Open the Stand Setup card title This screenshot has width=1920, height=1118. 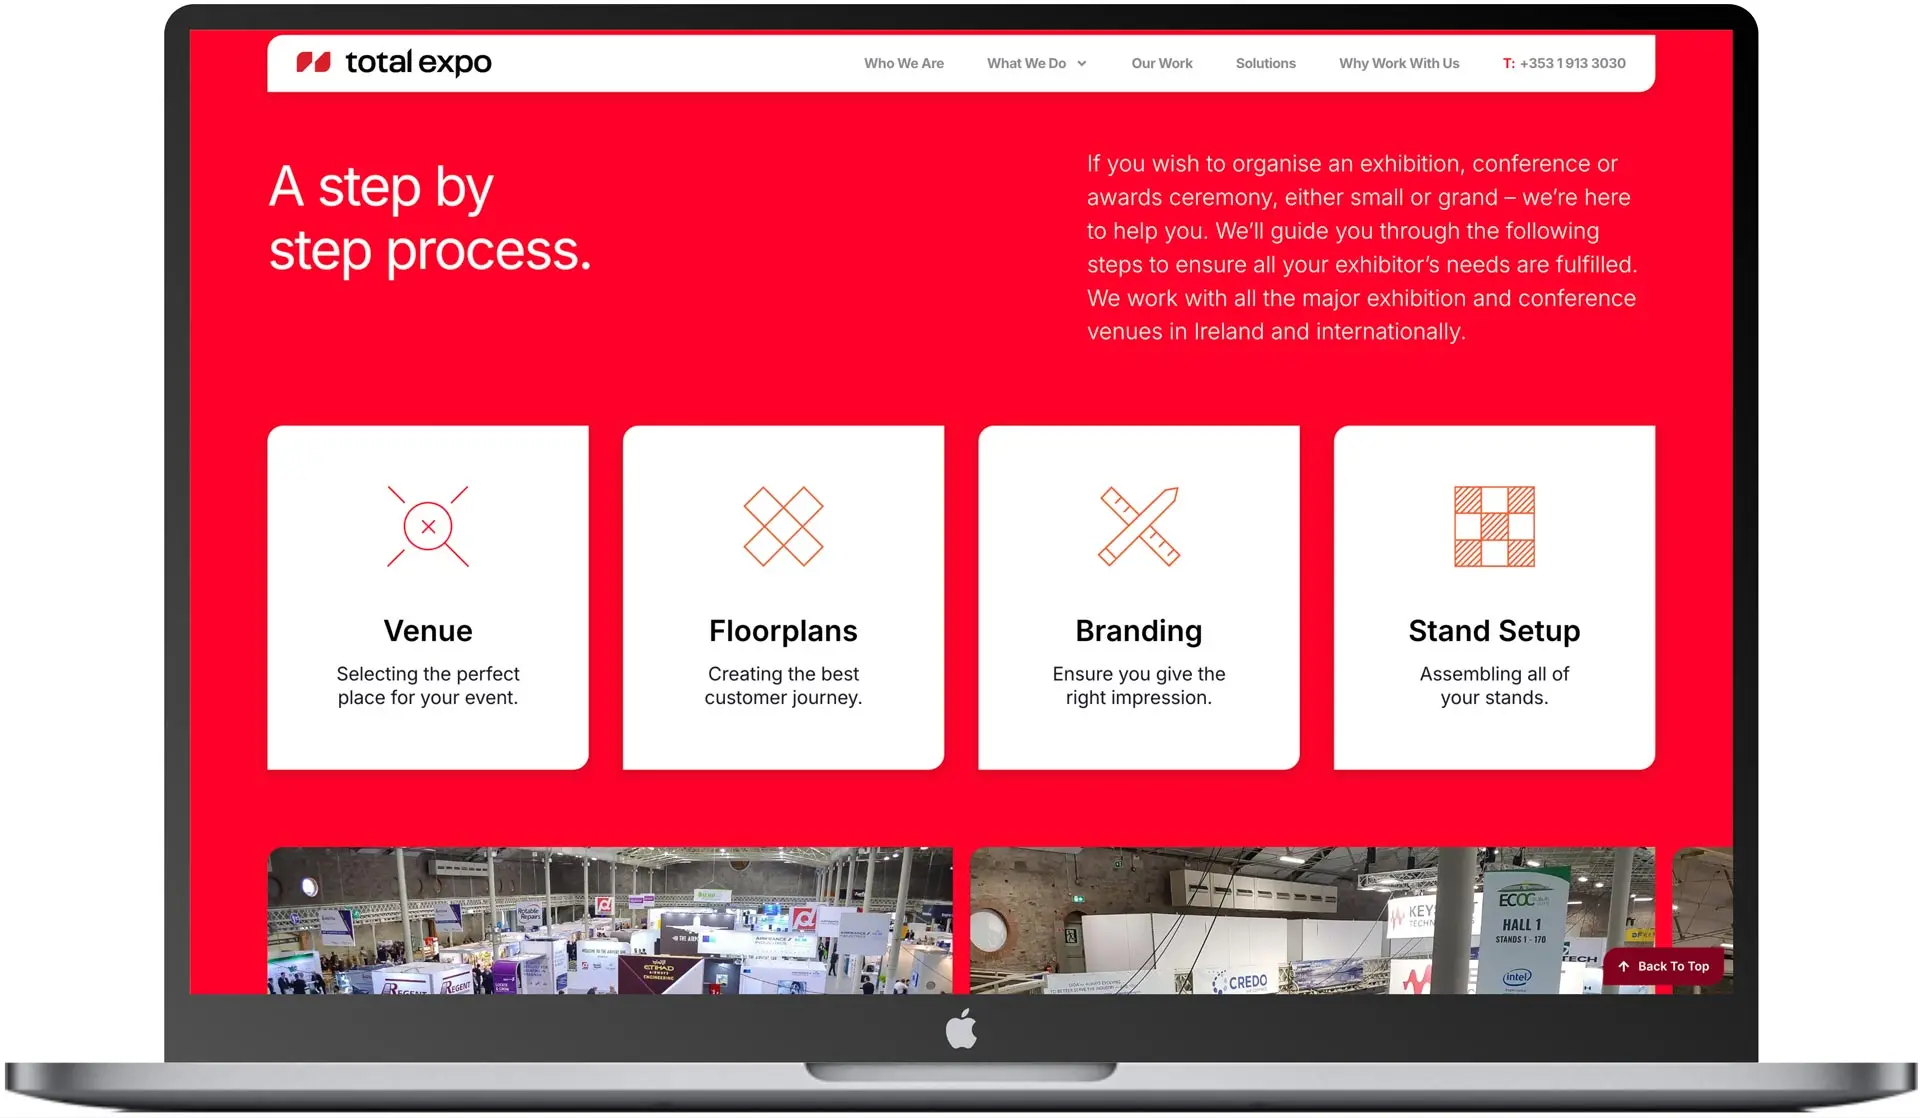1494,631
